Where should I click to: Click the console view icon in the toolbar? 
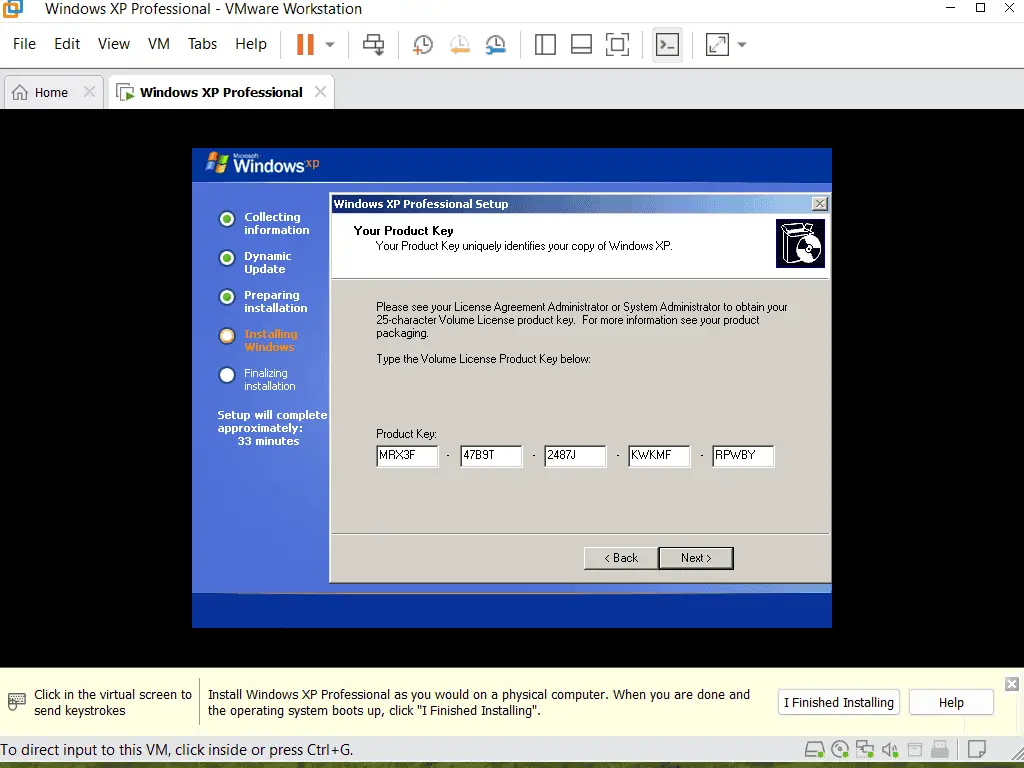click(667, 44)
